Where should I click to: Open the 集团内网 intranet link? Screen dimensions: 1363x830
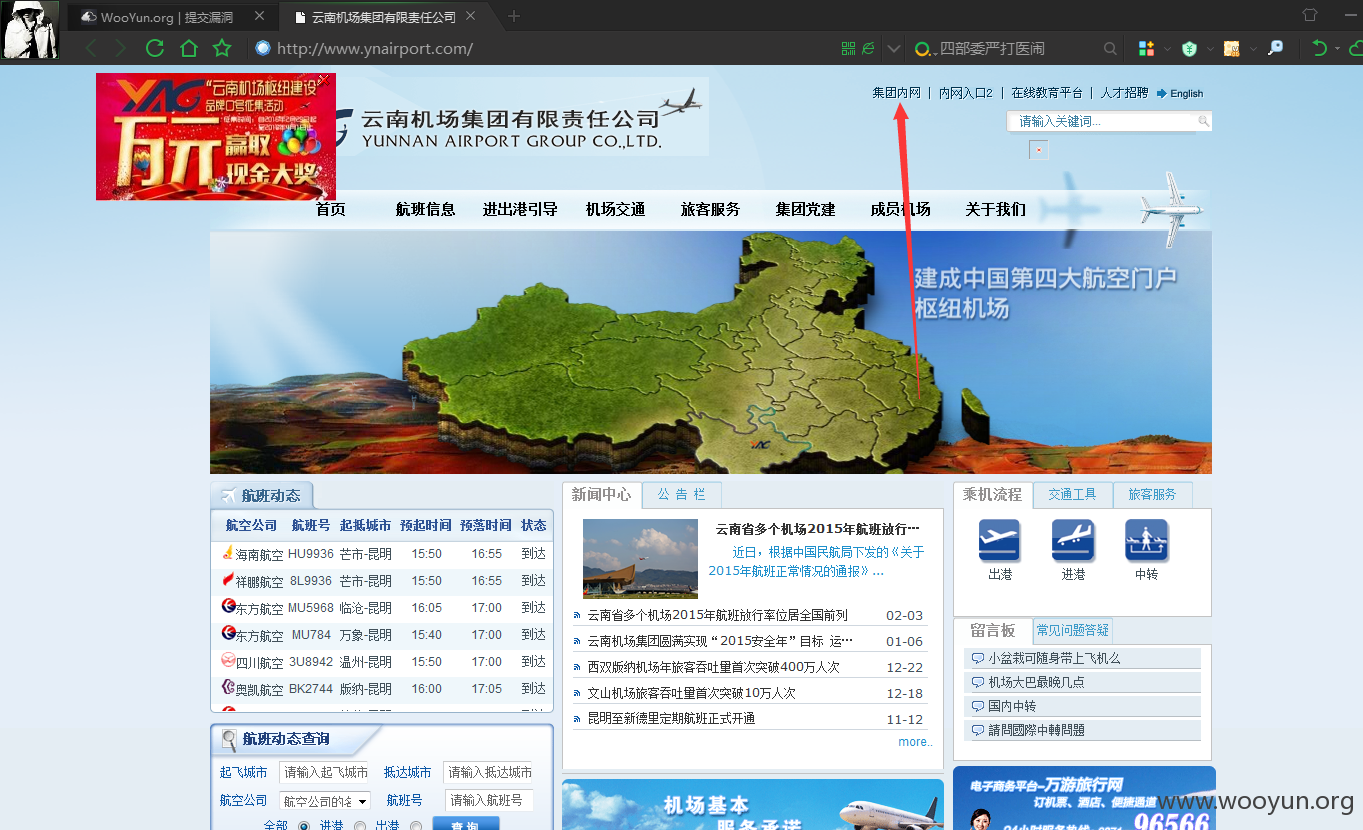896,93
